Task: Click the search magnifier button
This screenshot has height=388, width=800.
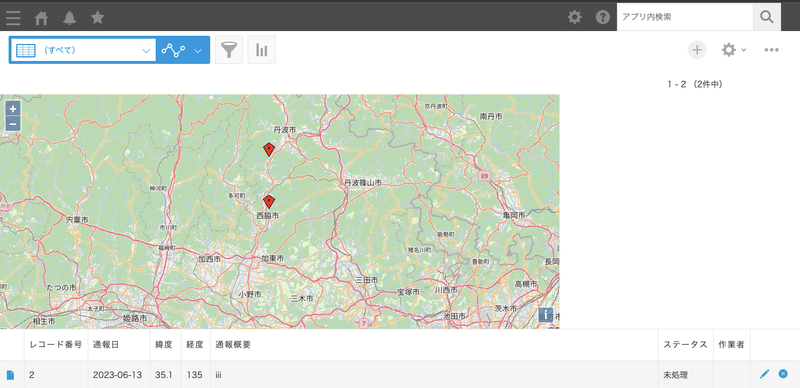Action: click(x=766, y=17)
